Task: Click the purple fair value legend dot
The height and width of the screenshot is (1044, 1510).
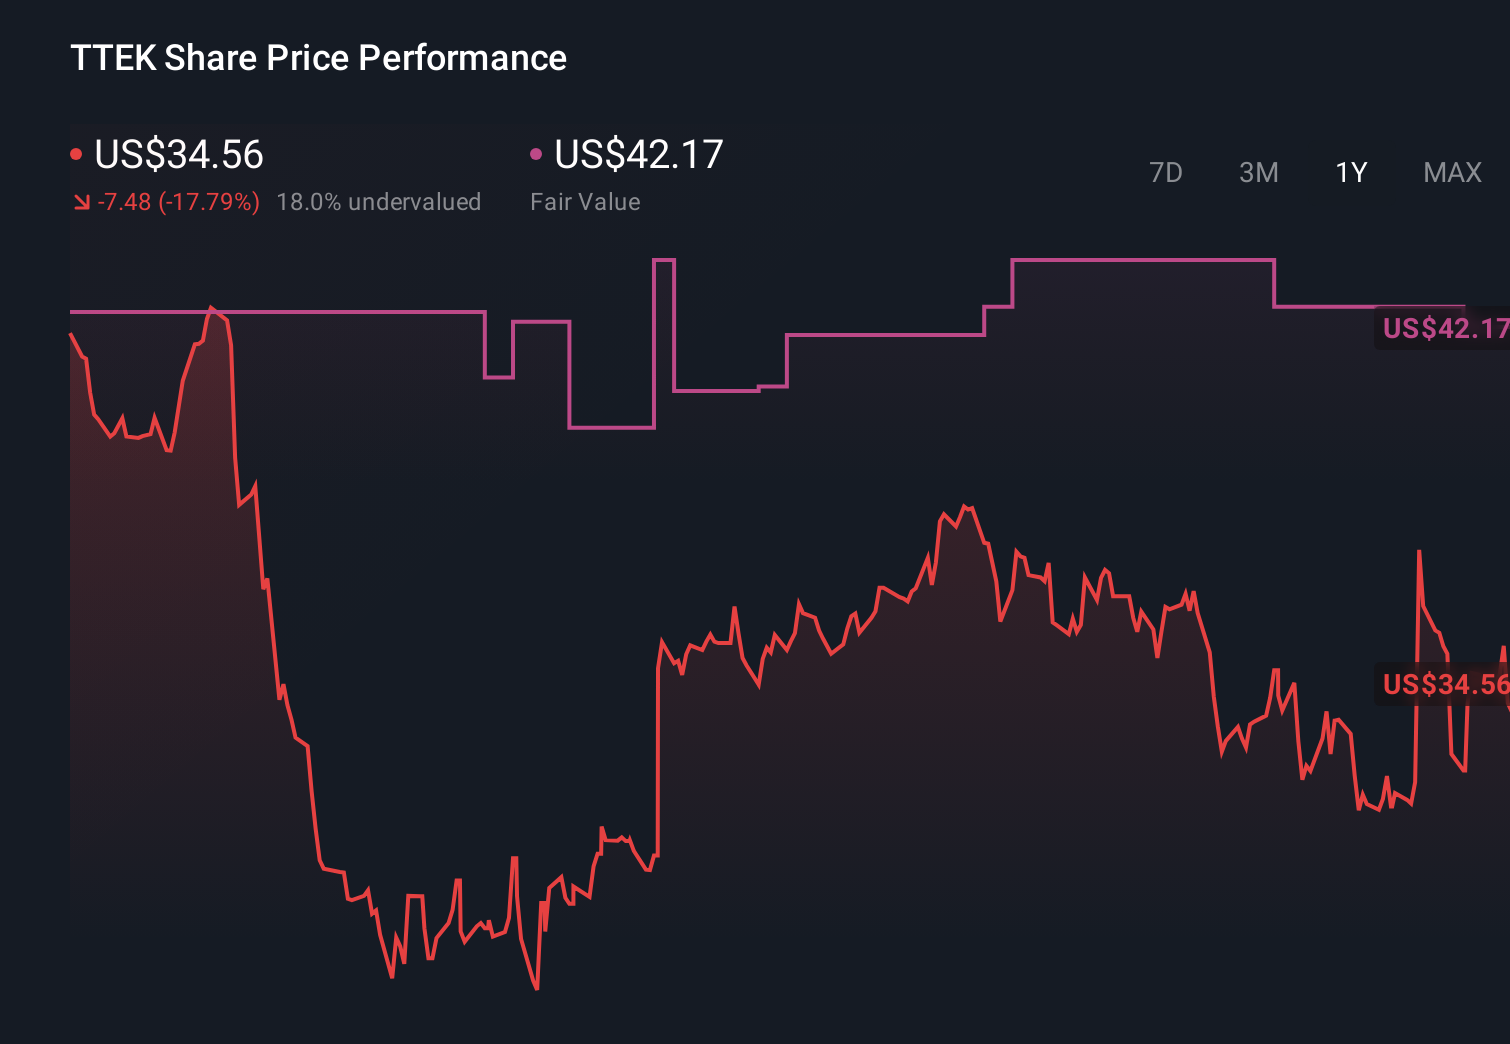Action: click(x=536, y=153)
